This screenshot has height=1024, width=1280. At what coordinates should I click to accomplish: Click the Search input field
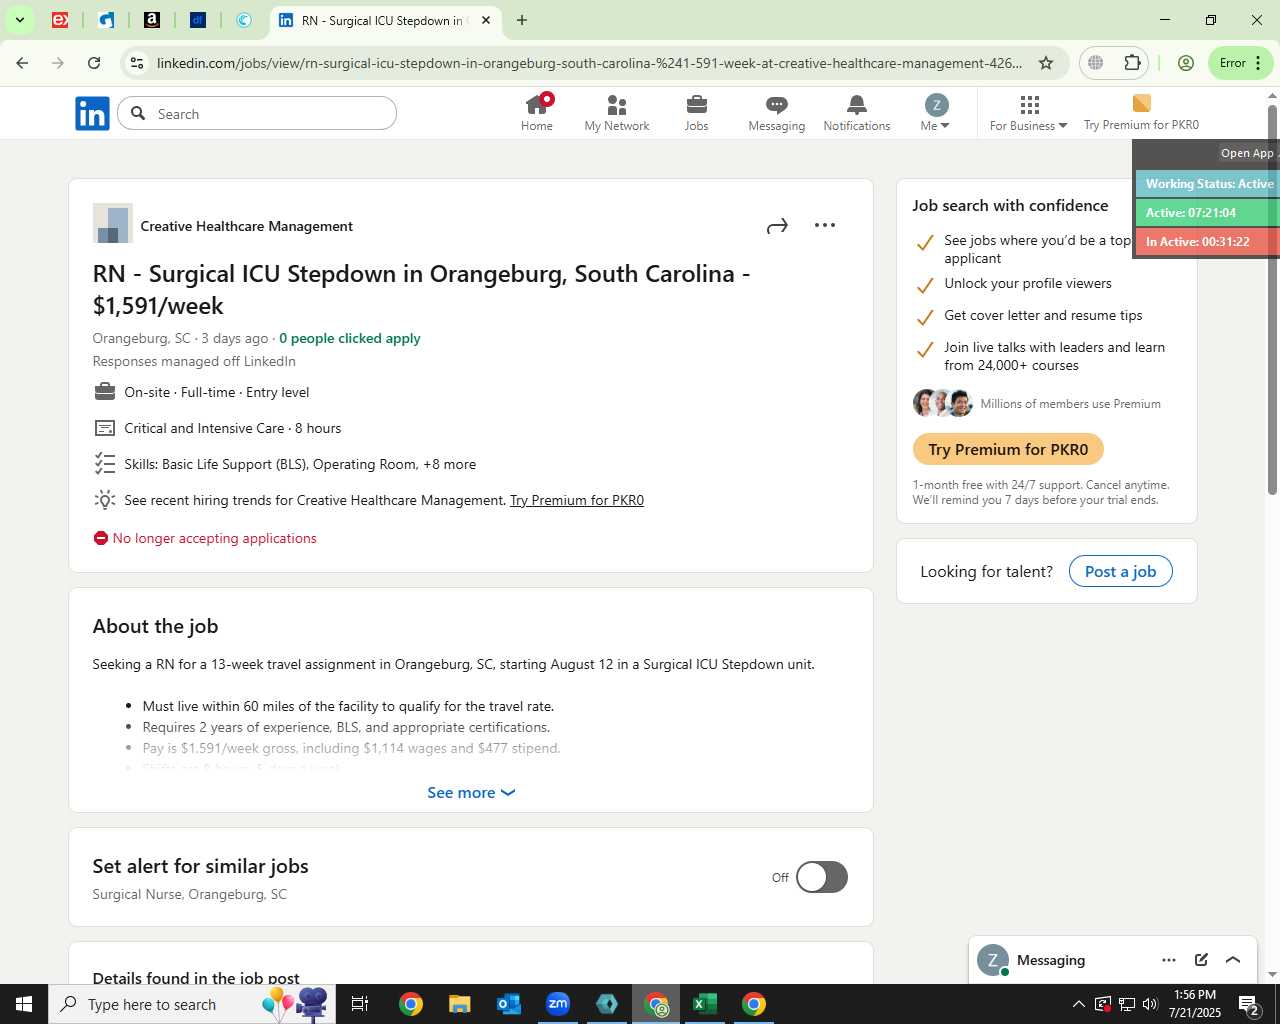(257, 114)
